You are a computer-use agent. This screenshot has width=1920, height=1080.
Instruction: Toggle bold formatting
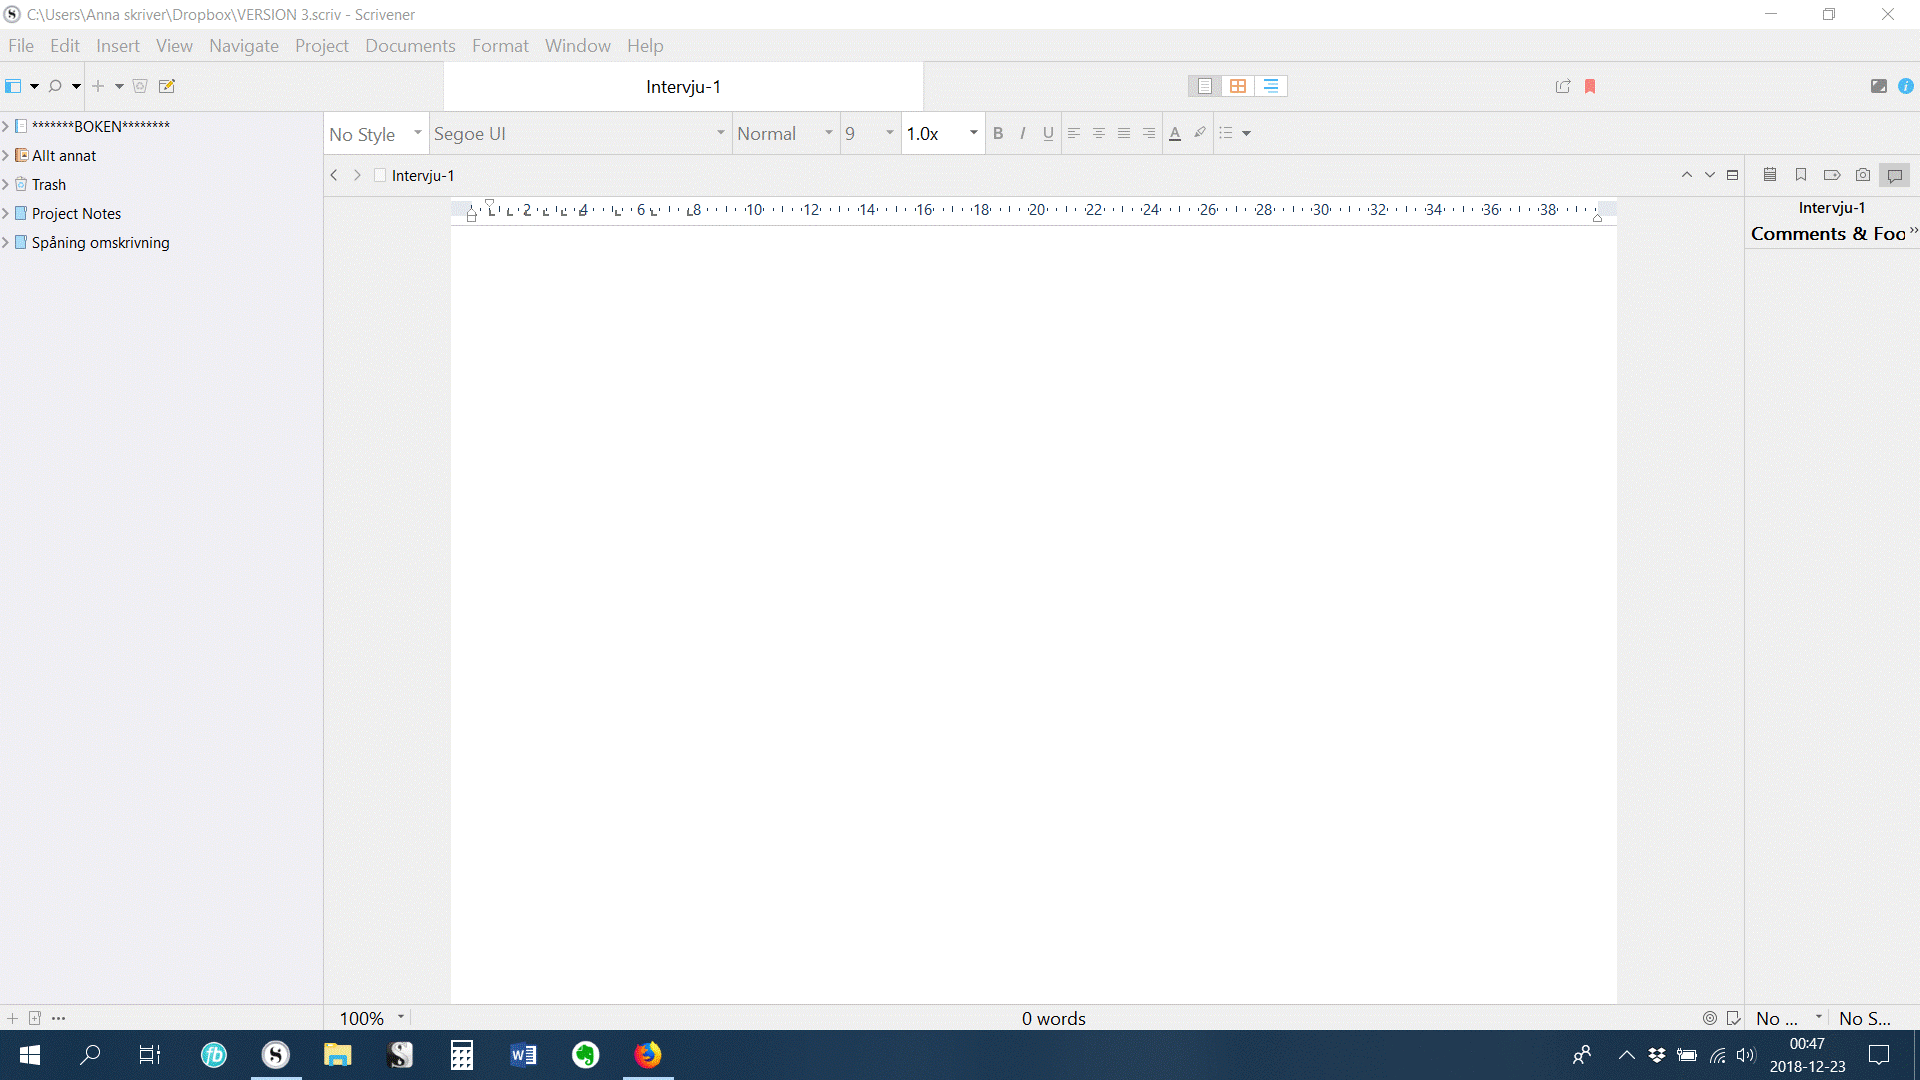click(997, 133)
